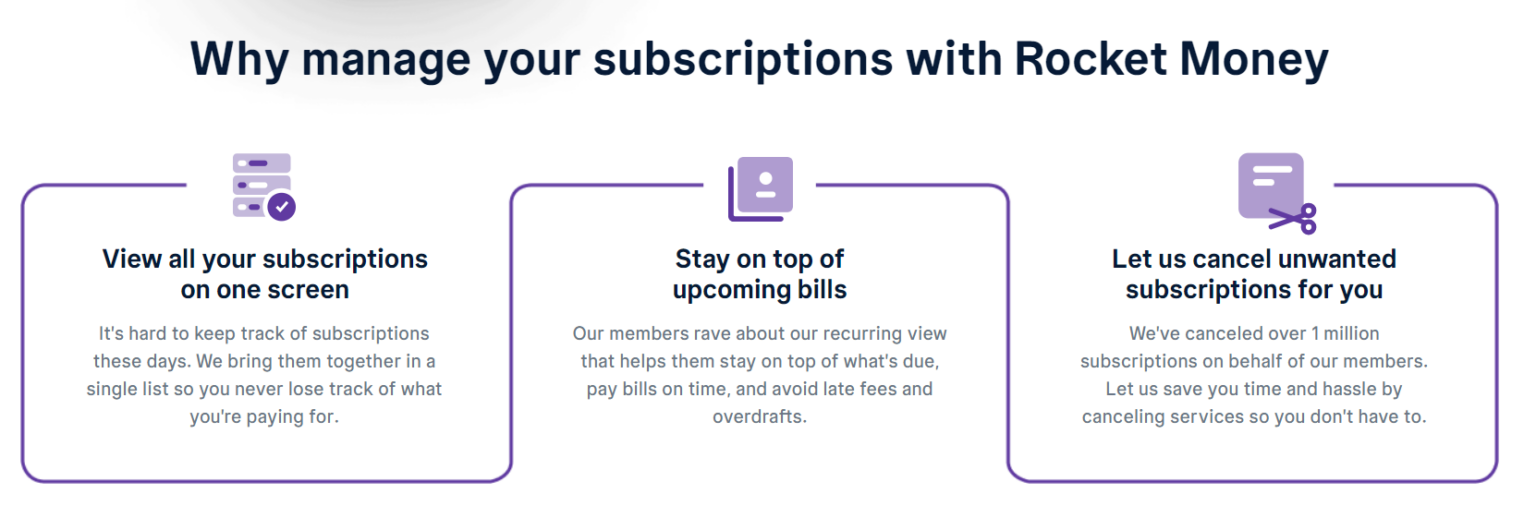Open the "Let us cancel unwanted subscriptions for you" heading
The height and width of the screenshot is (530, 1536).
coord(1254,274)
